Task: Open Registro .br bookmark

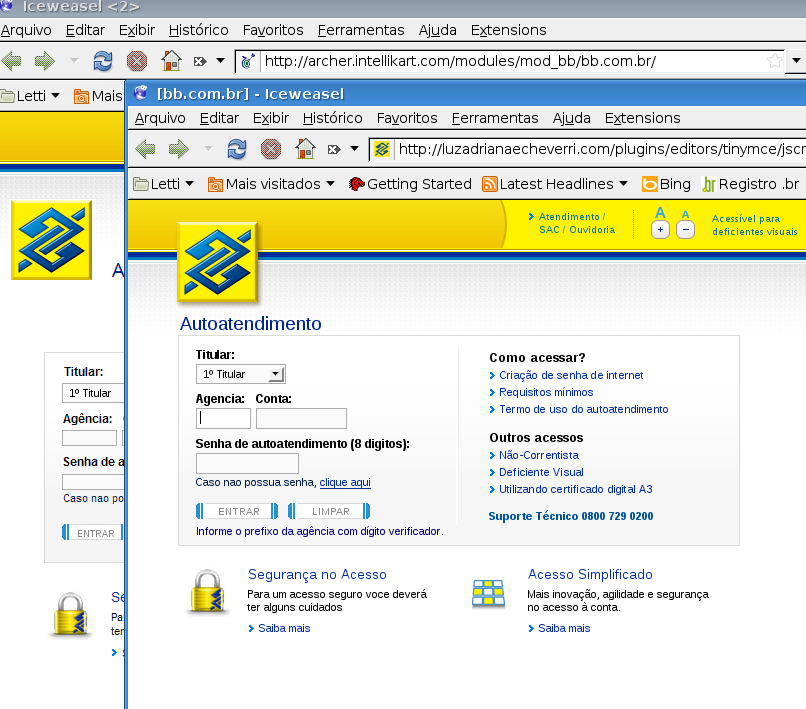Action: [x=751, y=184]
